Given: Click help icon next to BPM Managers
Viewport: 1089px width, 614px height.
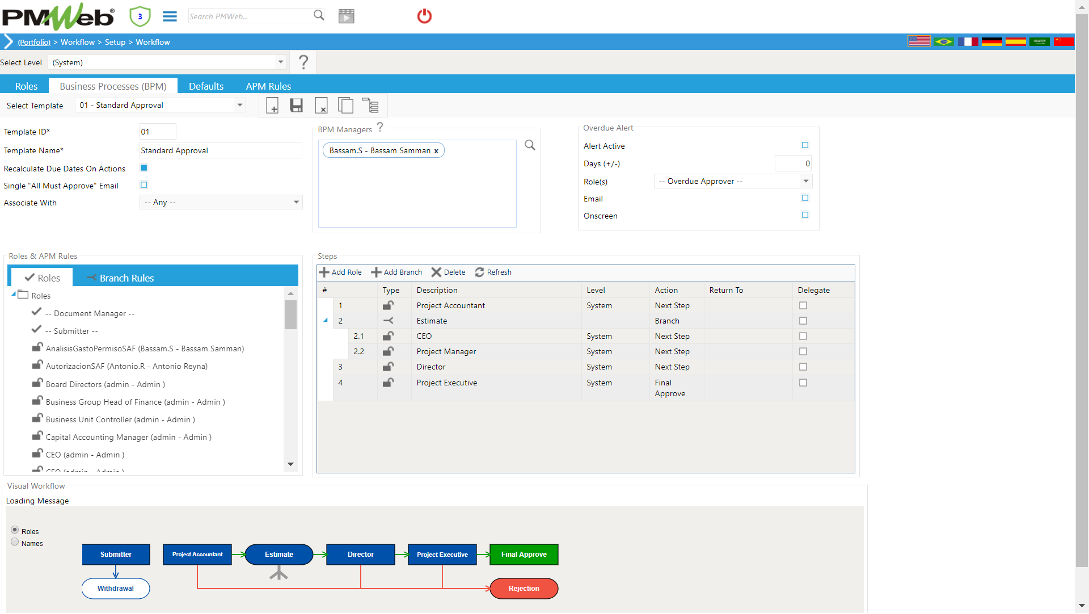Looking at the screenshot, I should click(380, 127).
